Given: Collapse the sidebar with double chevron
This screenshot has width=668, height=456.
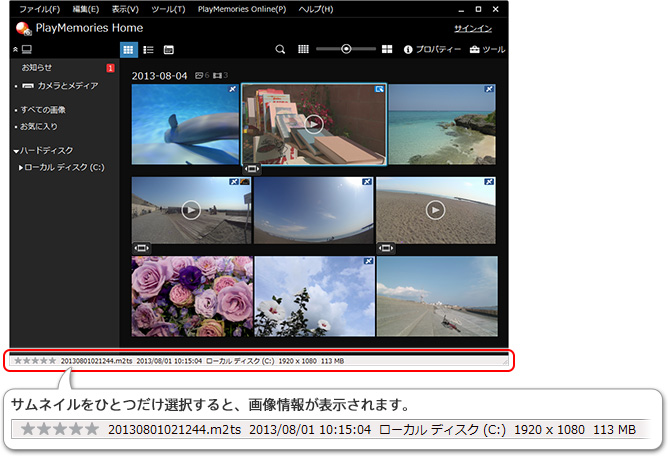Looking at the screenshot, I should coord(15,49).
